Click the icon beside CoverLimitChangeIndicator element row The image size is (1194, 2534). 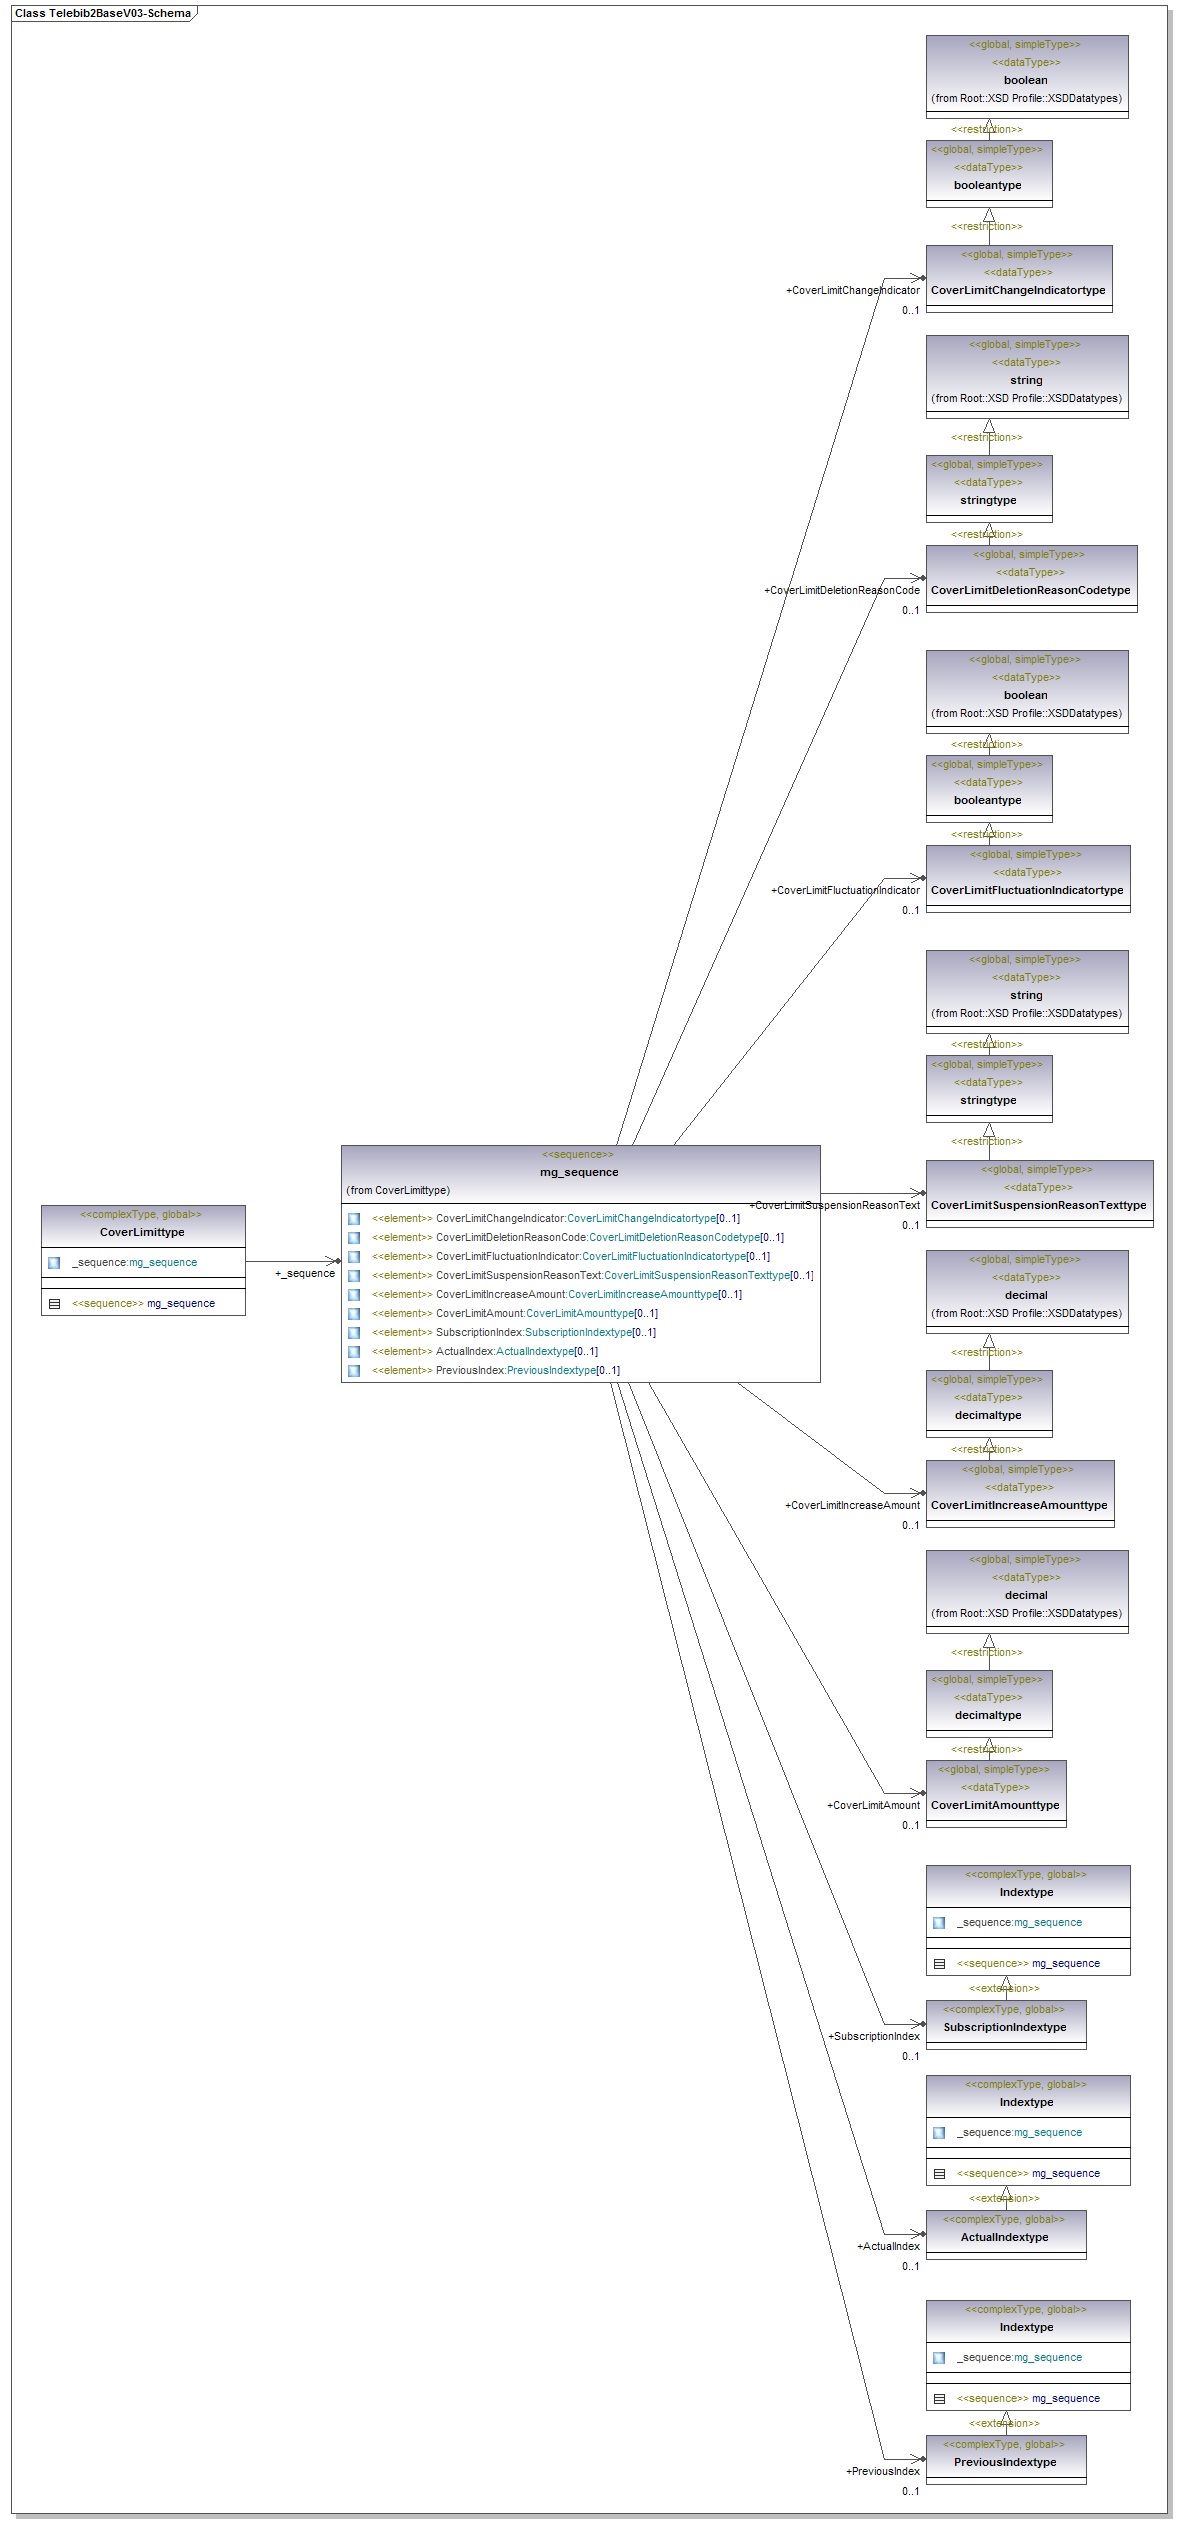pyautogui.click(x=354, y=1219)
